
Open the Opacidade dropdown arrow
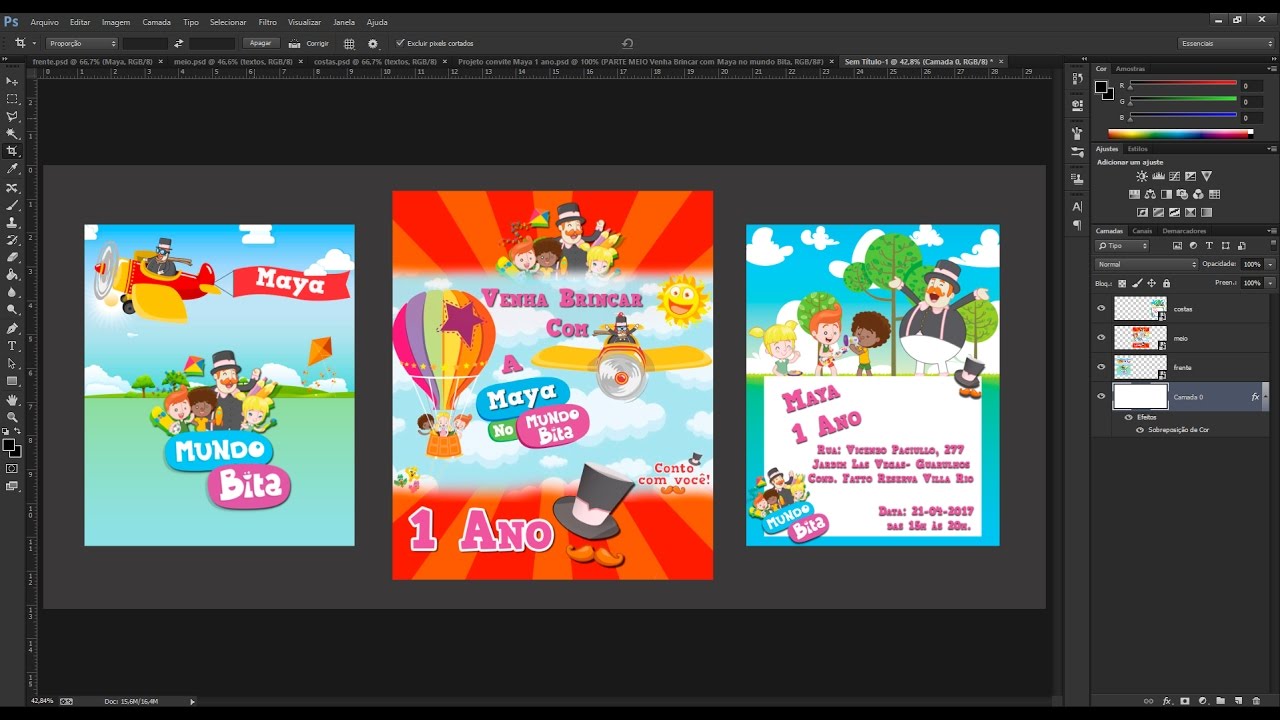tap(1270, 264)
